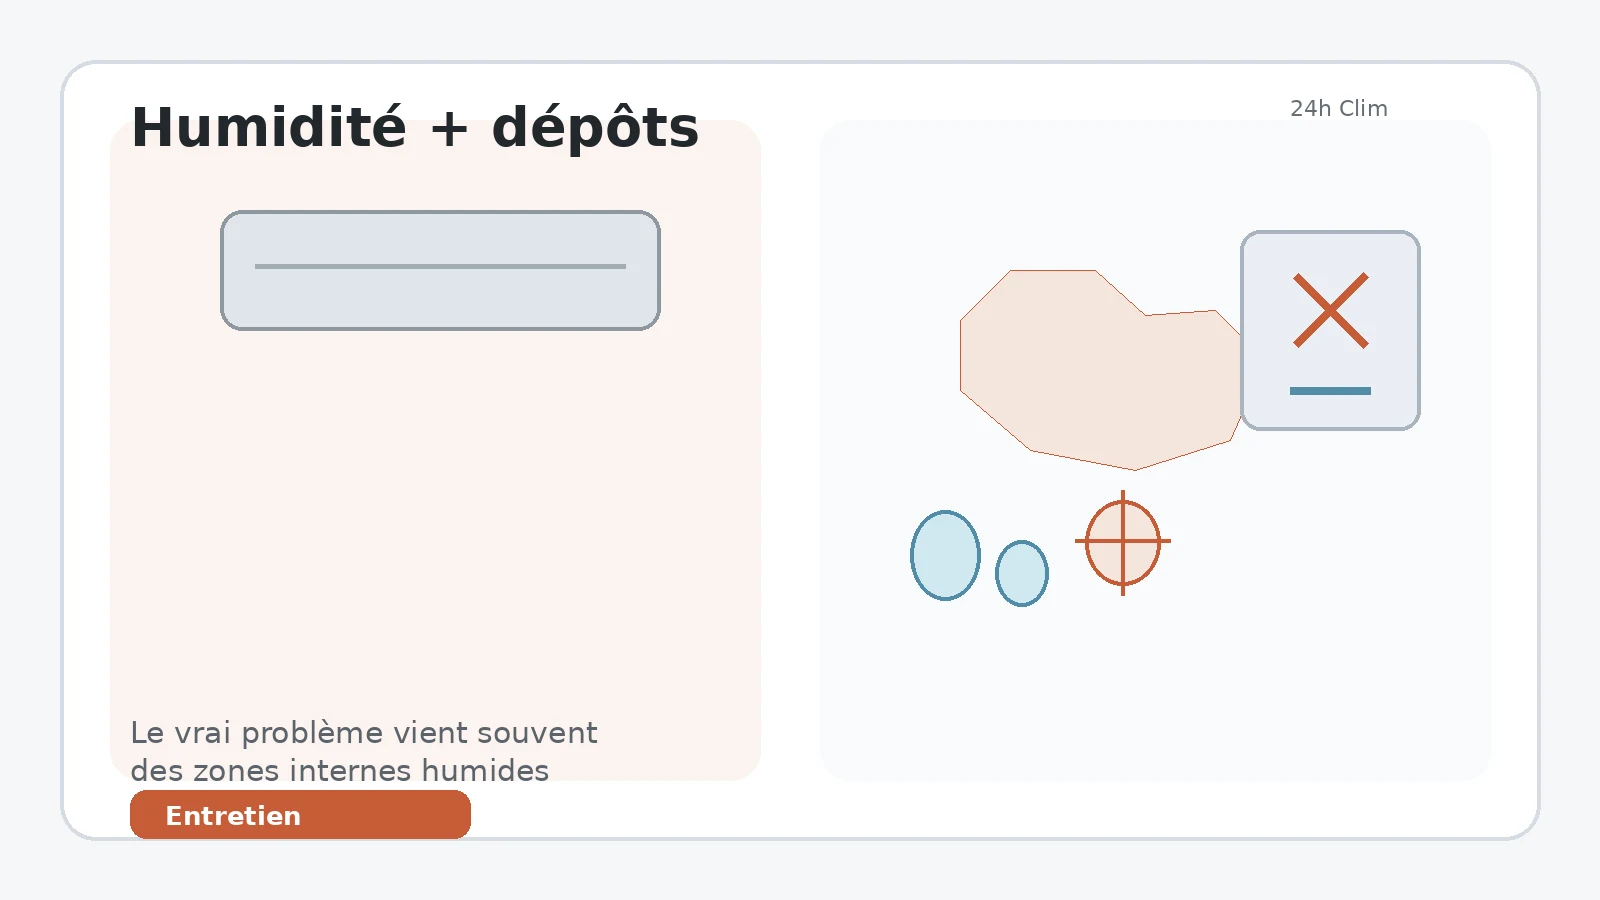Click the large blue water droplet
The width and height of the screenshot is (1600, 900).
[945, 556]
